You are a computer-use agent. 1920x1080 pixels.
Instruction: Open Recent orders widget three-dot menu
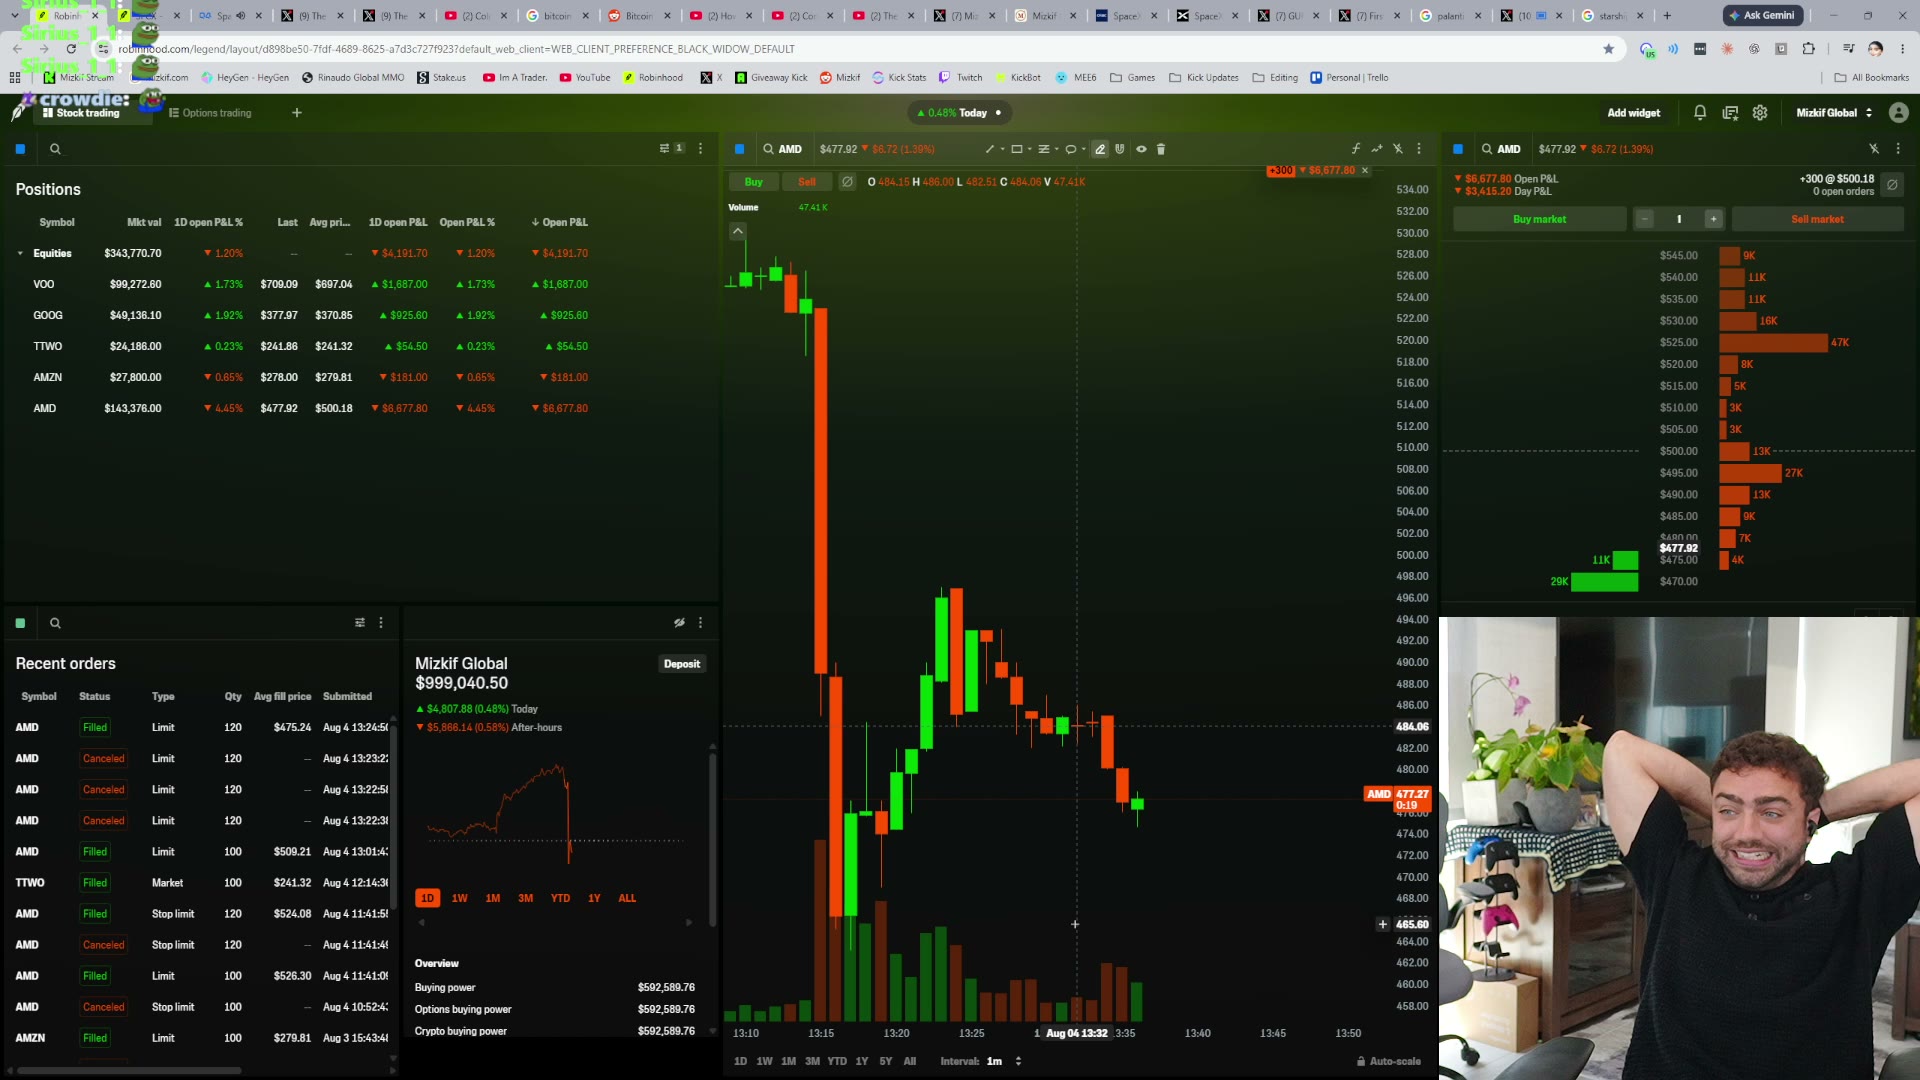click(x=381, y=623)
